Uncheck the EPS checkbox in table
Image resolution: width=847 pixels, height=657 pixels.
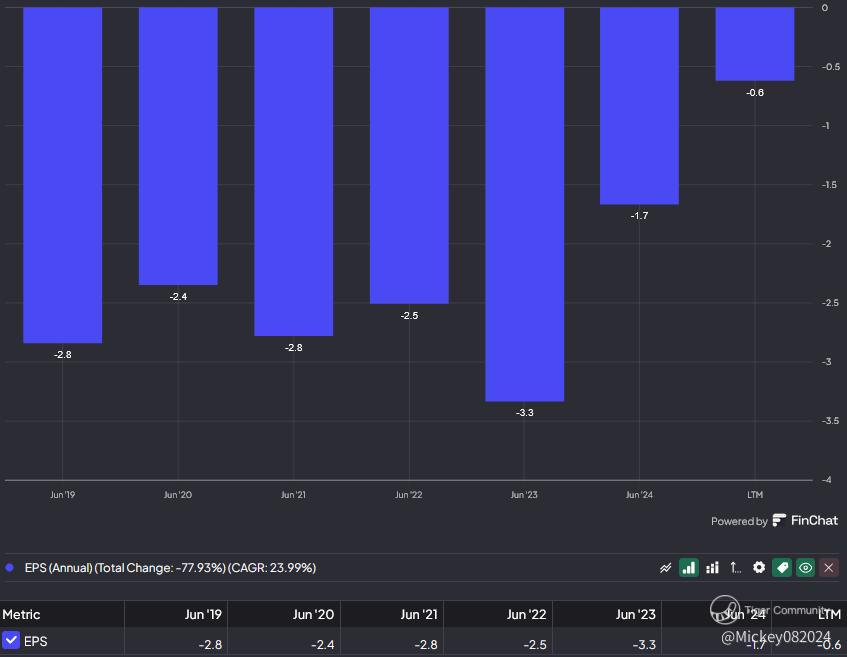point(11,640)
